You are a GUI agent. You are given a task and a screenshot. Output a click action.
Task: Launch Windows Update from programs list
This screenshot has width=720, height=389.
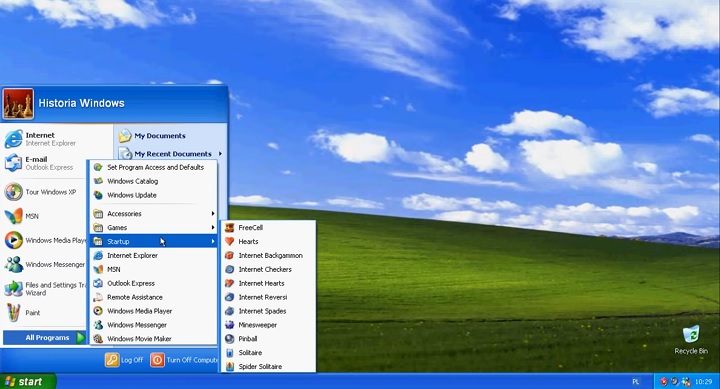[153, 195]
